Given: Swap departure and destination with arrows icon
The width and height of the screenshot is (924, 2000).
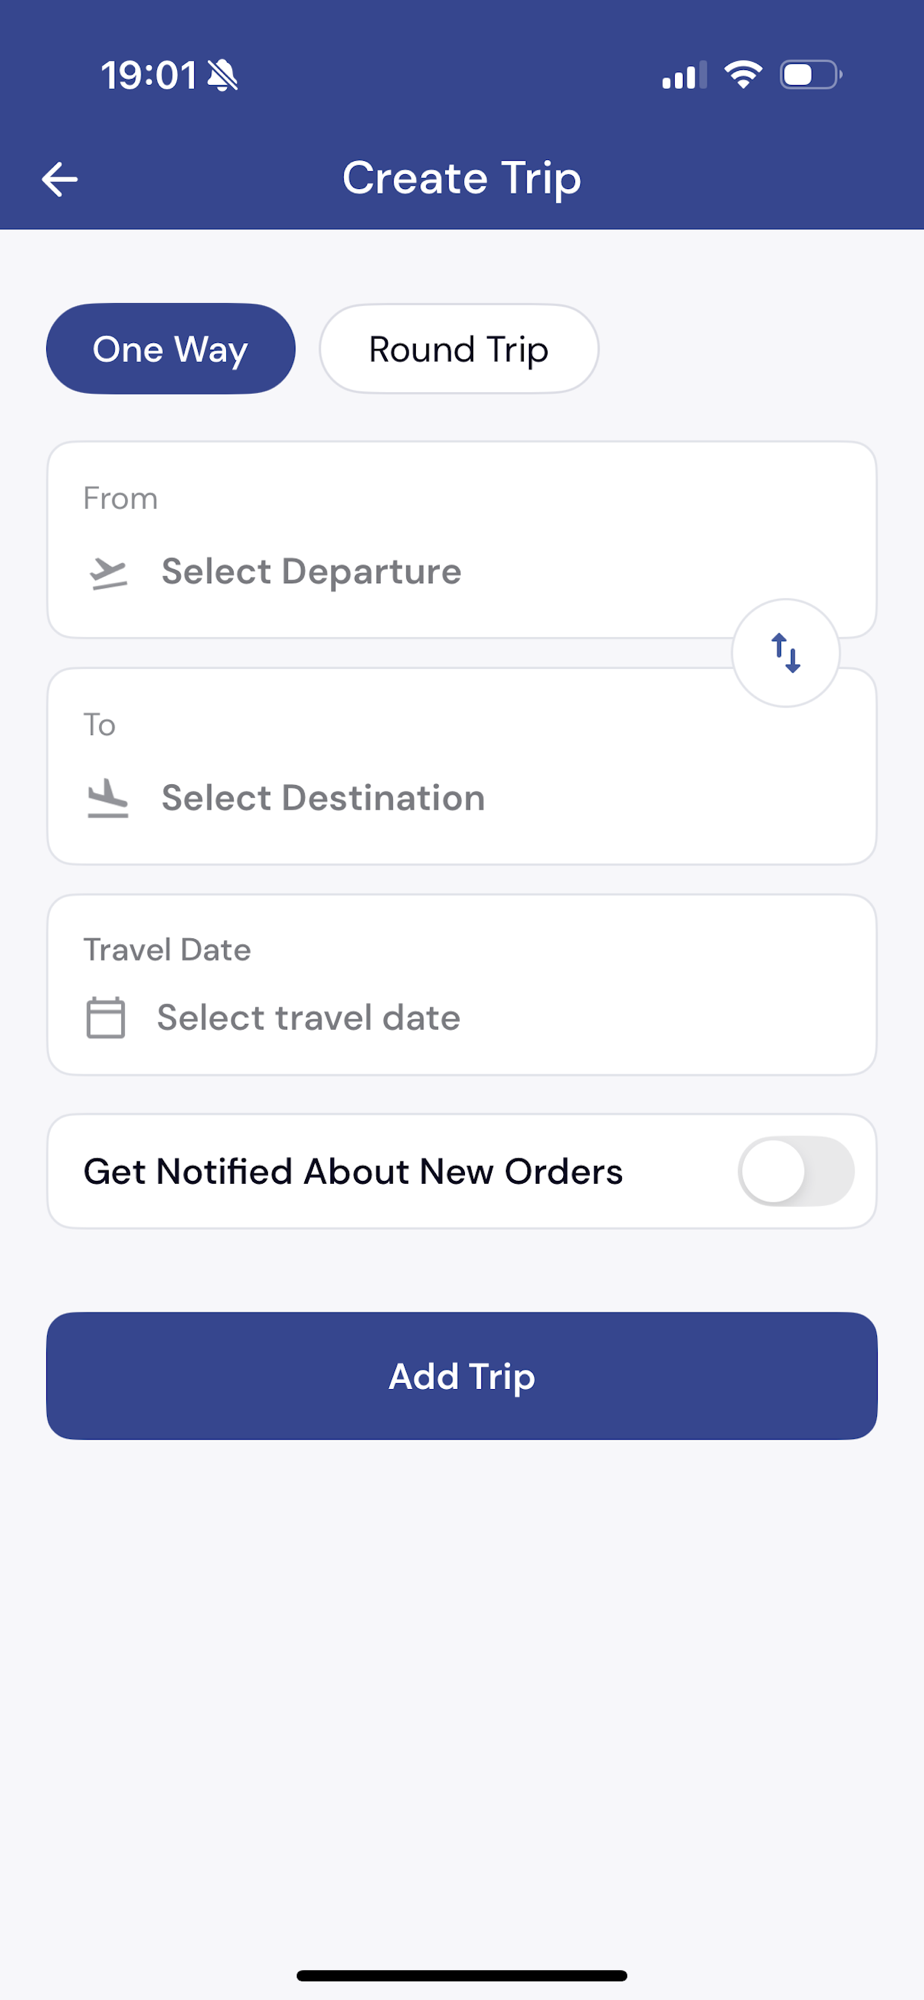Looking at the screenshot, I should pyautogui.click(x=786, y=653).
